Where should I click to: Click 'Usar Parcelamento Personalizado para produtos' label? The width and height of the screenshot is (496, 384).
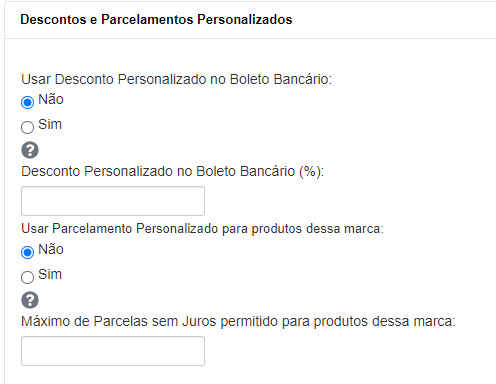click(203, 229)
